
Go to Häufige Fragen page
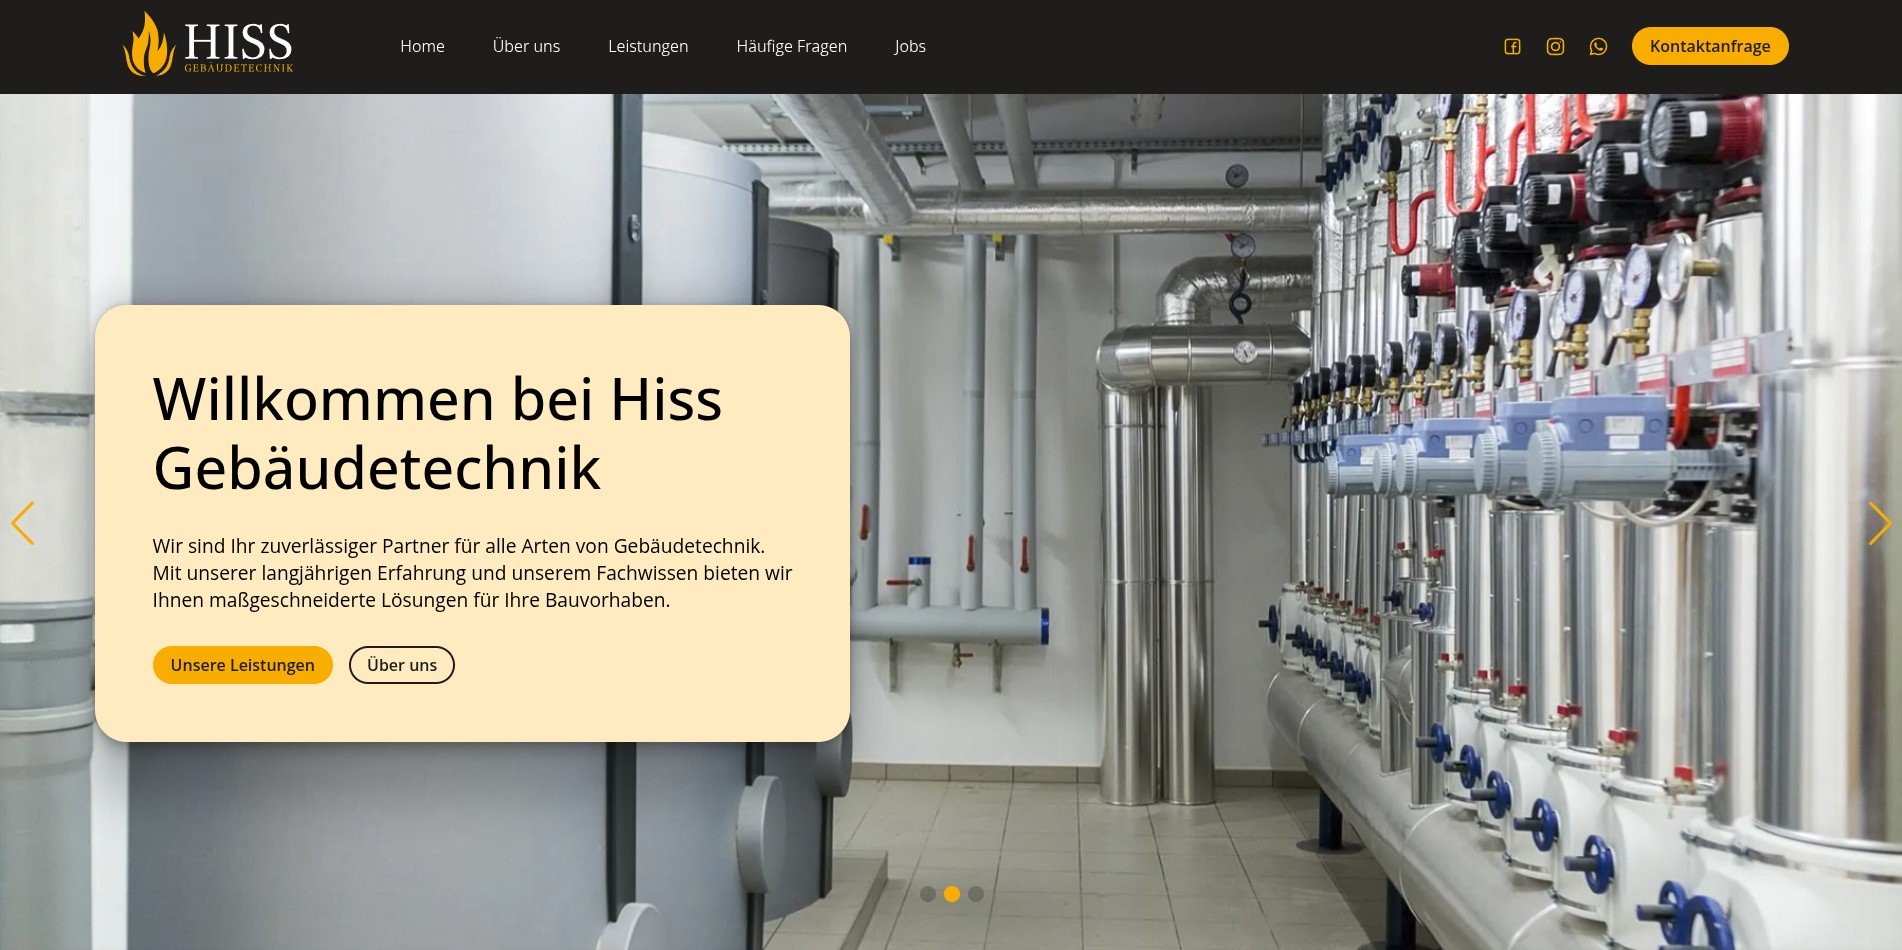point(791,46)
